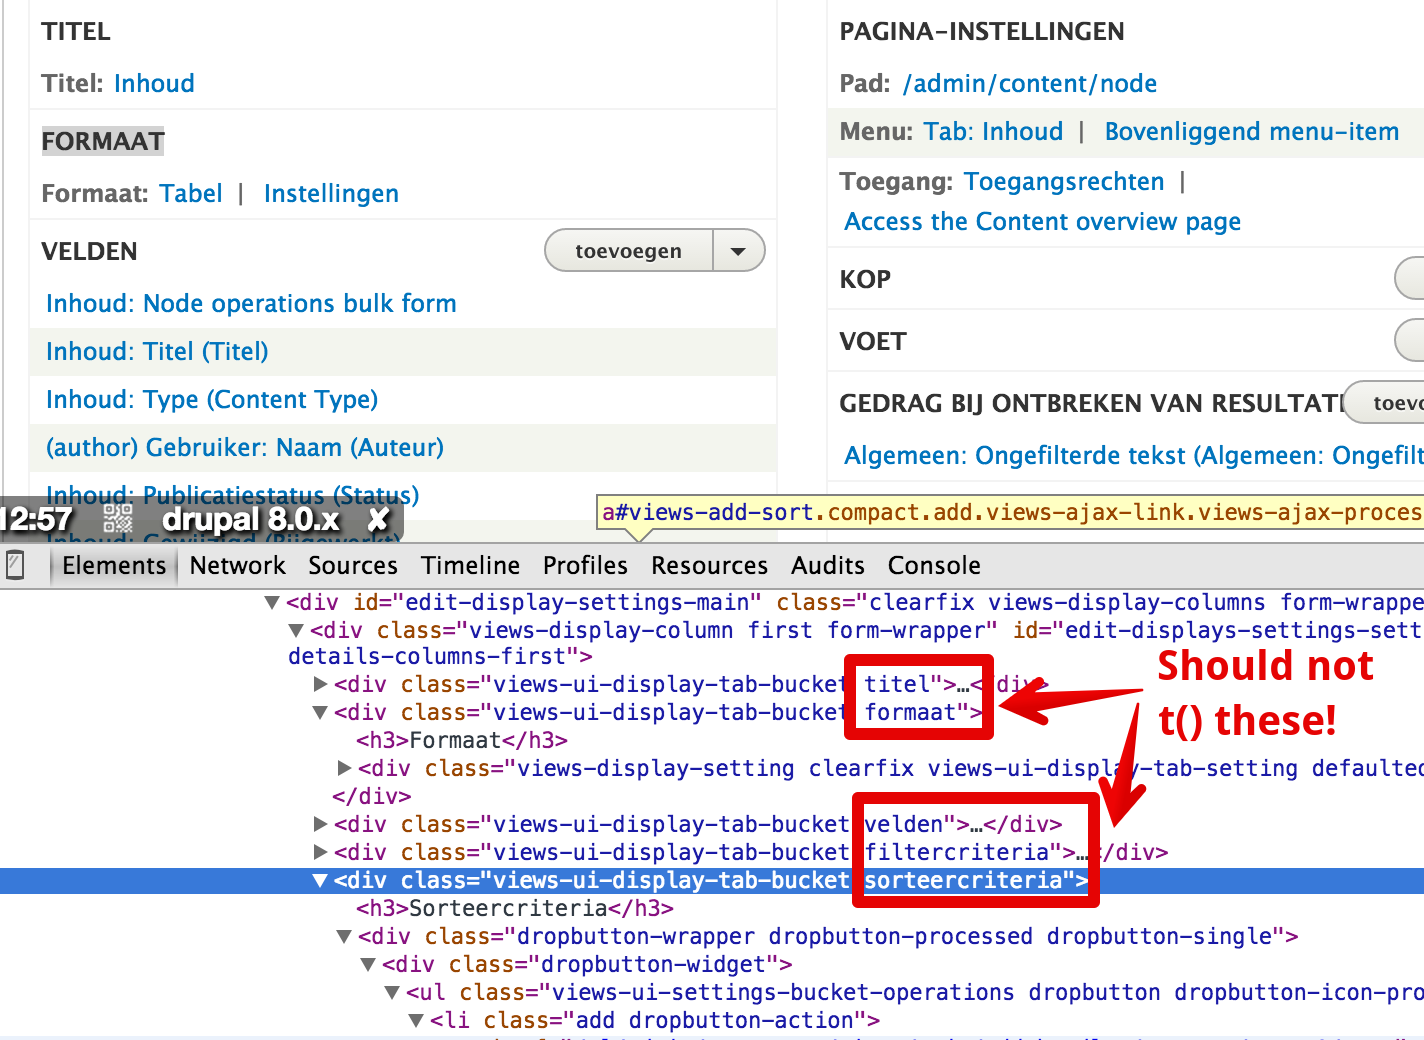The height and width of the screenshot is (1040, 1424).
Task: Select the h3 Sorteercriteria line in DOM
Action: click(515, 909)
